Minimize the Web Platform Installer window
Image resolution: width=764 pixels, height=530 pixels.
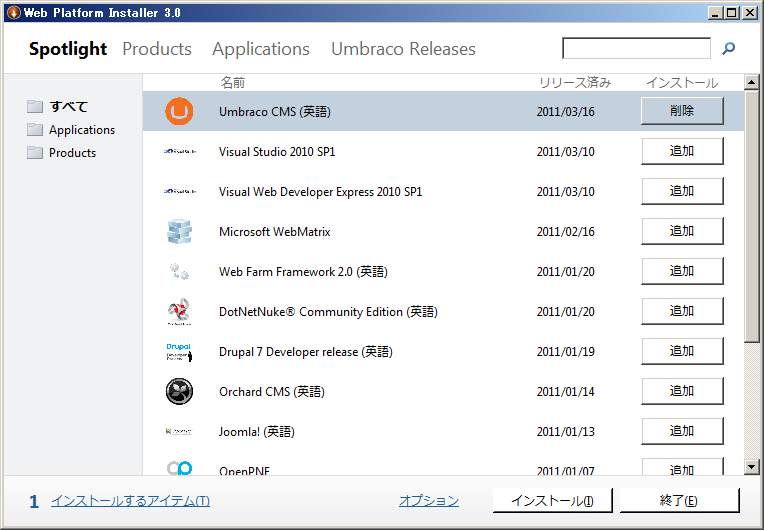(715, 13)
